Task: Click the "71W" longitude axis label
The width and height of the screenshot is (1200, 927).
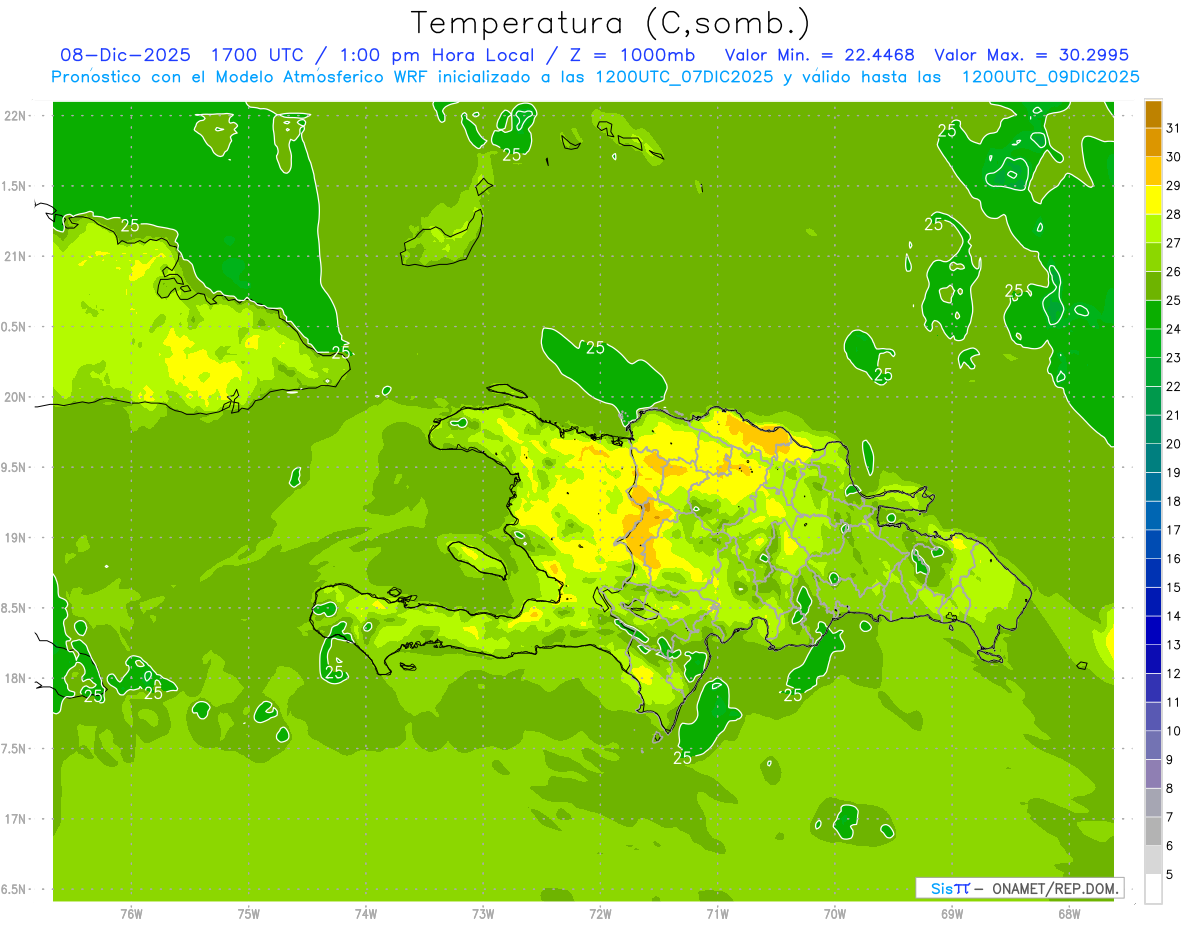Action: (x=717, y=914)
